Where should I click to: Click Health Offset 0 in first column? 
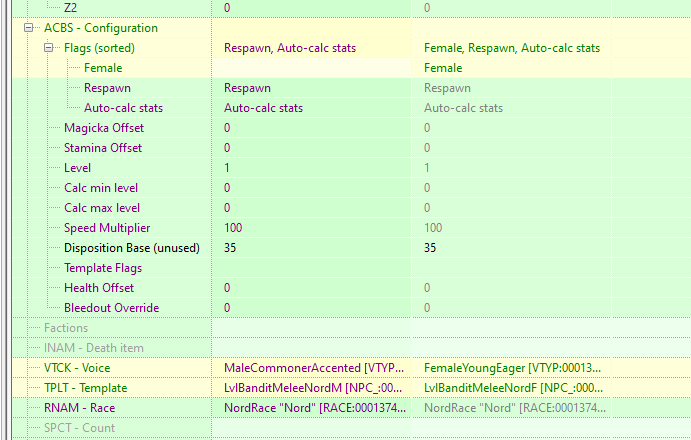(x=227, y=288)
